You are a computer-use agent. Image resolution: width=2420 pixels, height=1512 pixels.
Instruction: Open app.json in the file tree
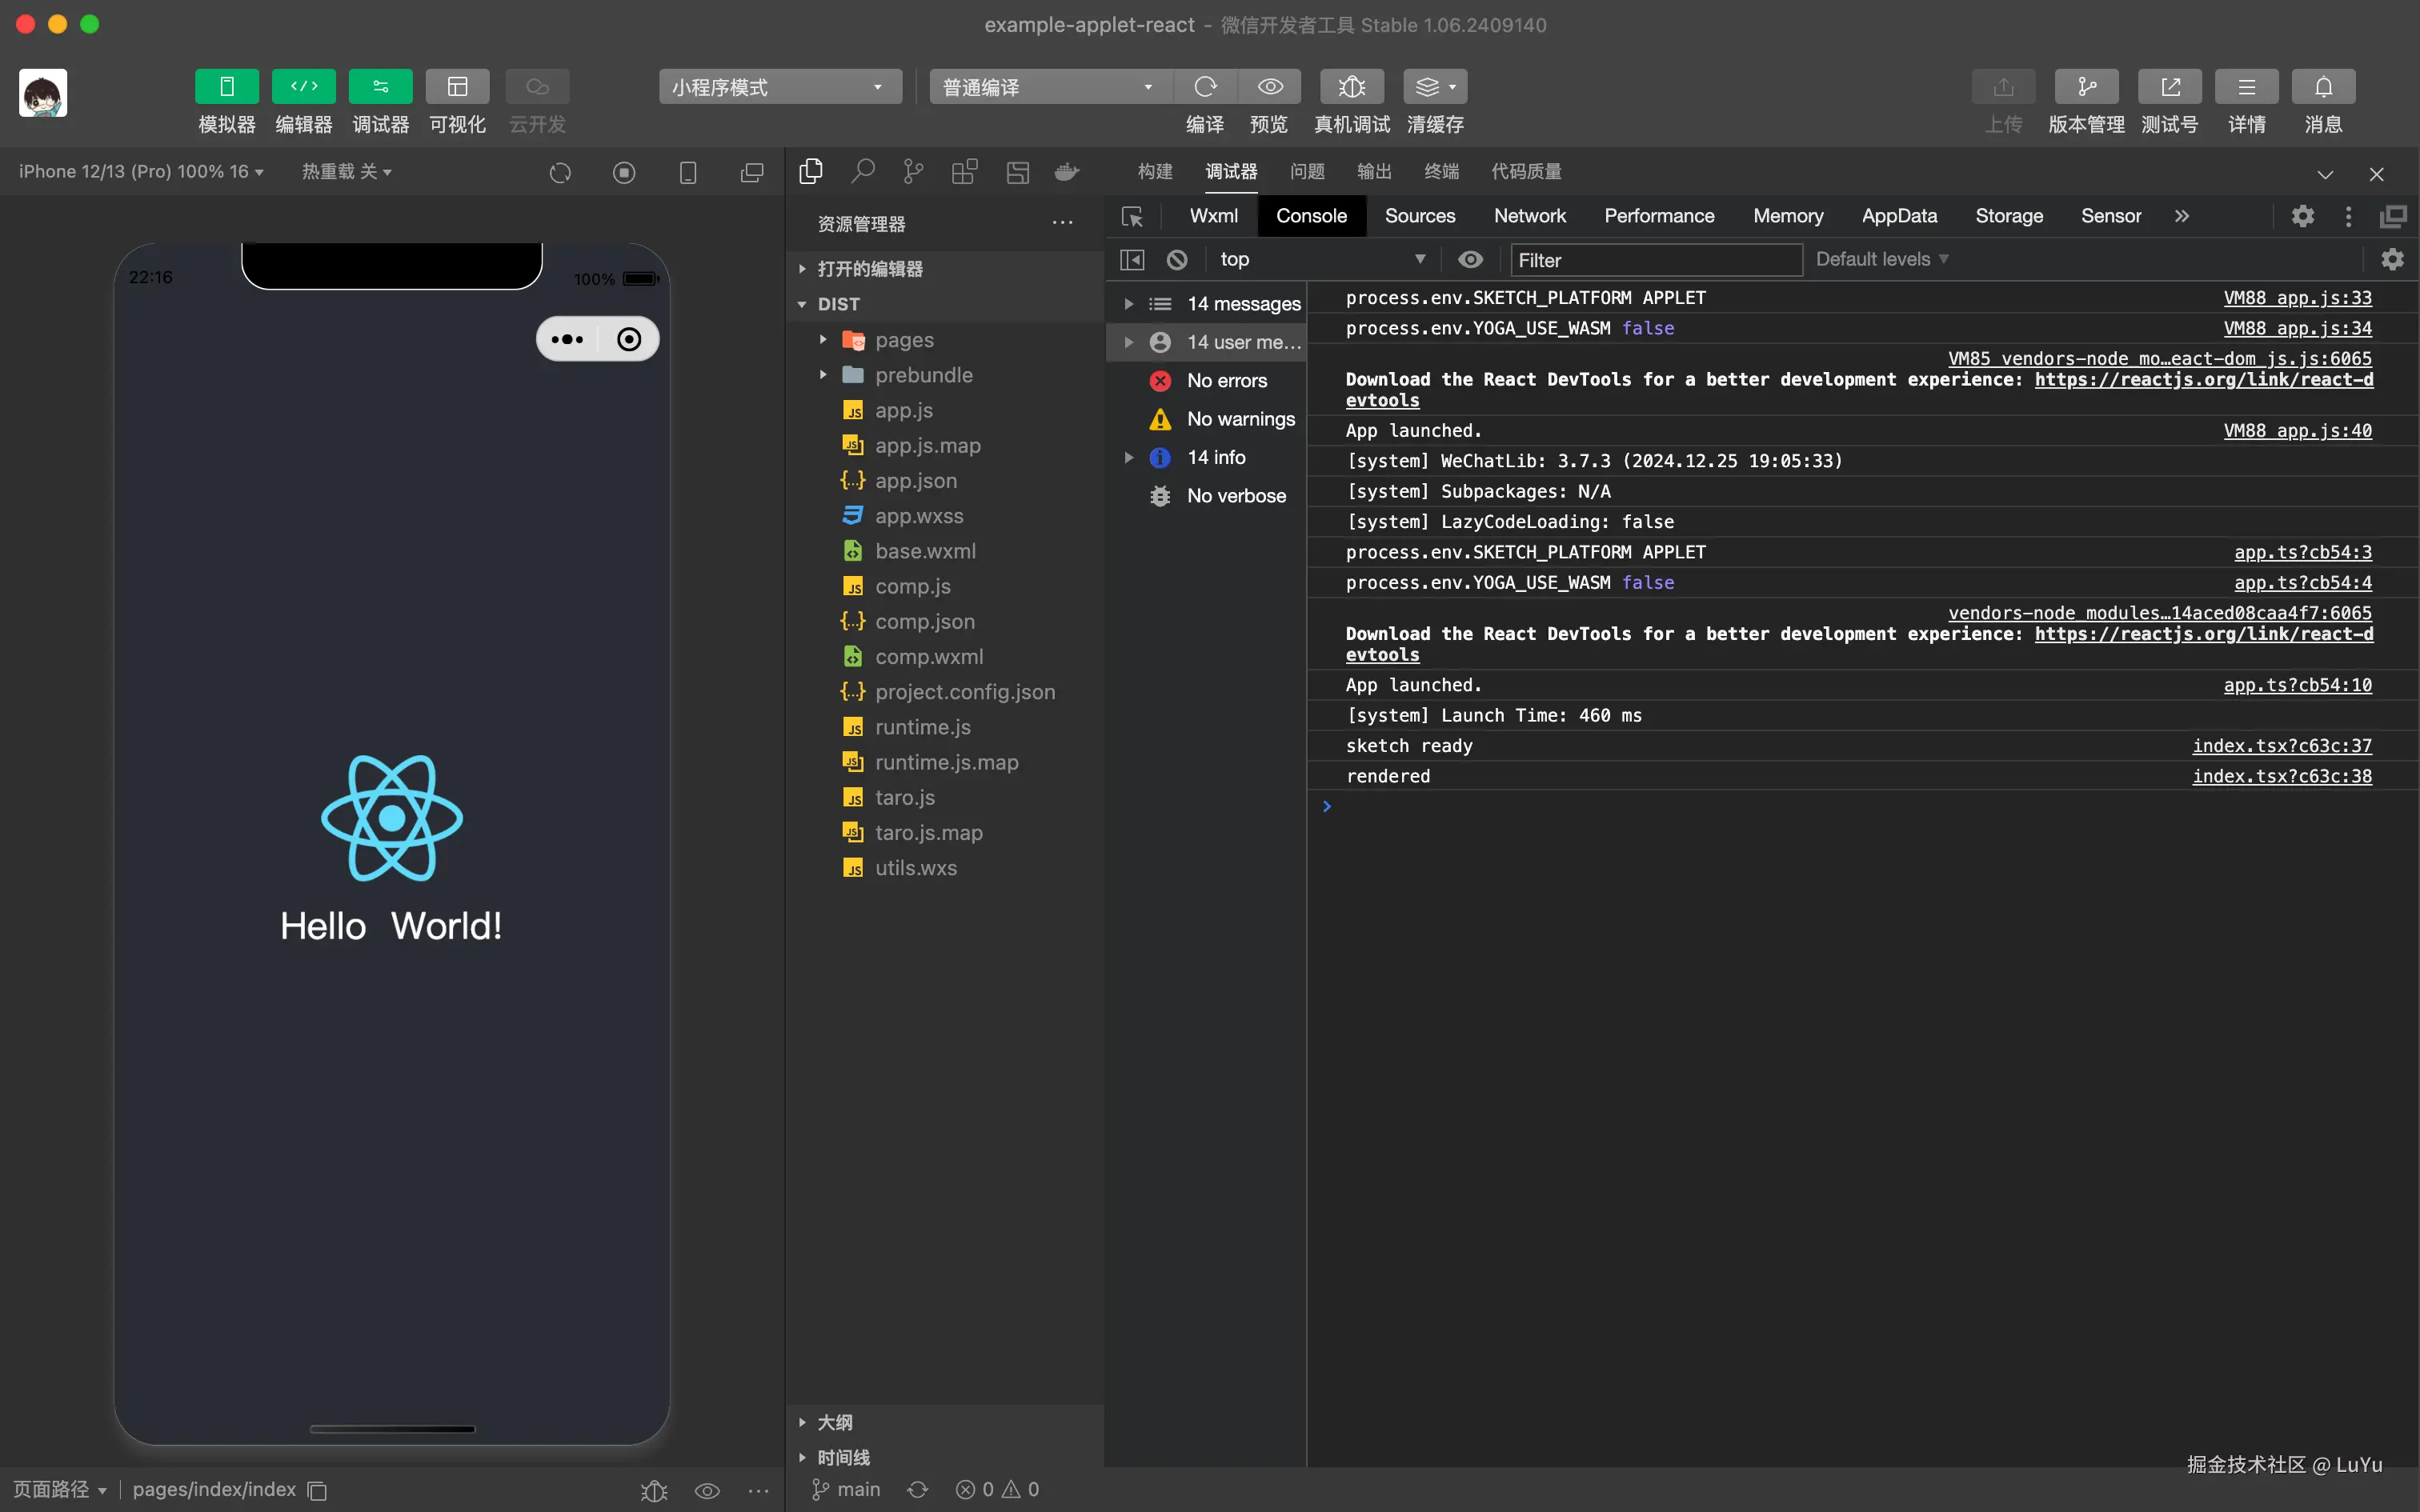[915, 481]
